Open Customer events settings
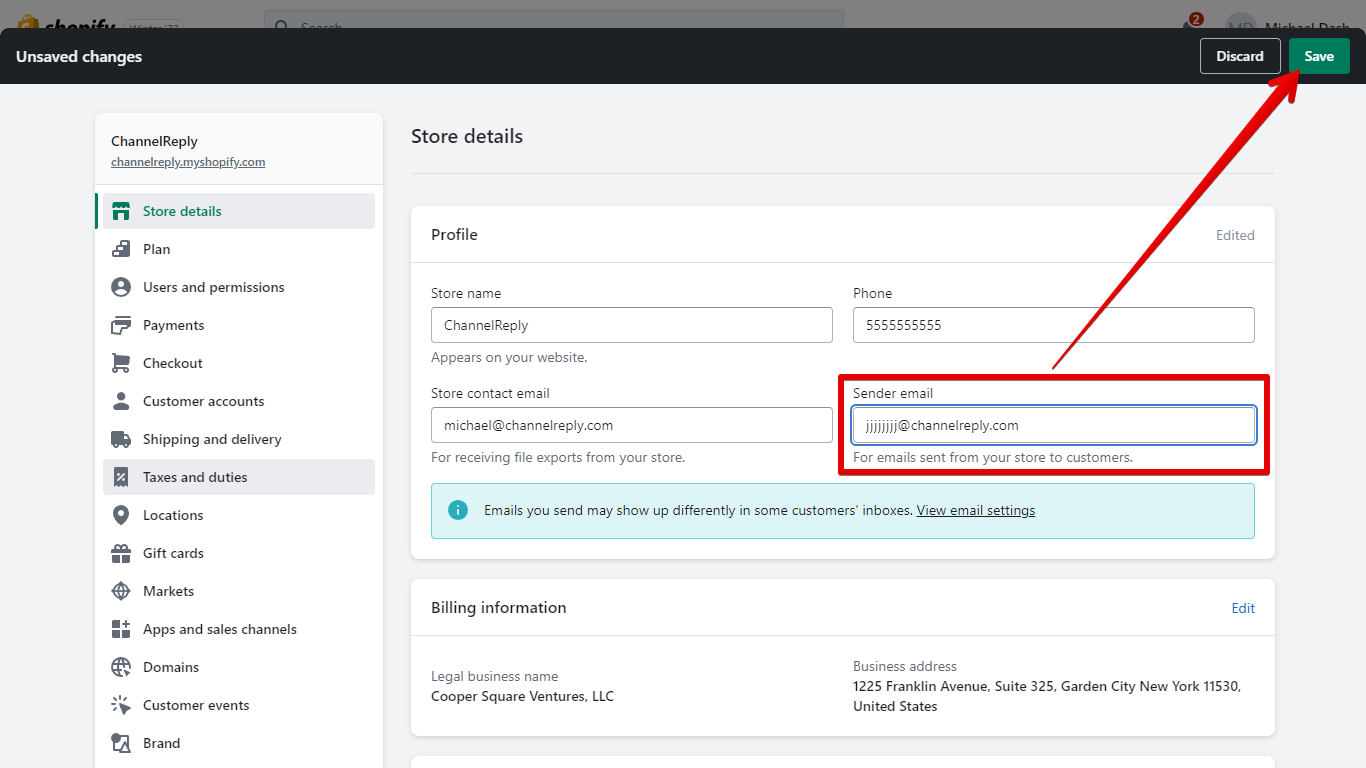This screenshot has width=1366, height=768. (x=239, y=705)
